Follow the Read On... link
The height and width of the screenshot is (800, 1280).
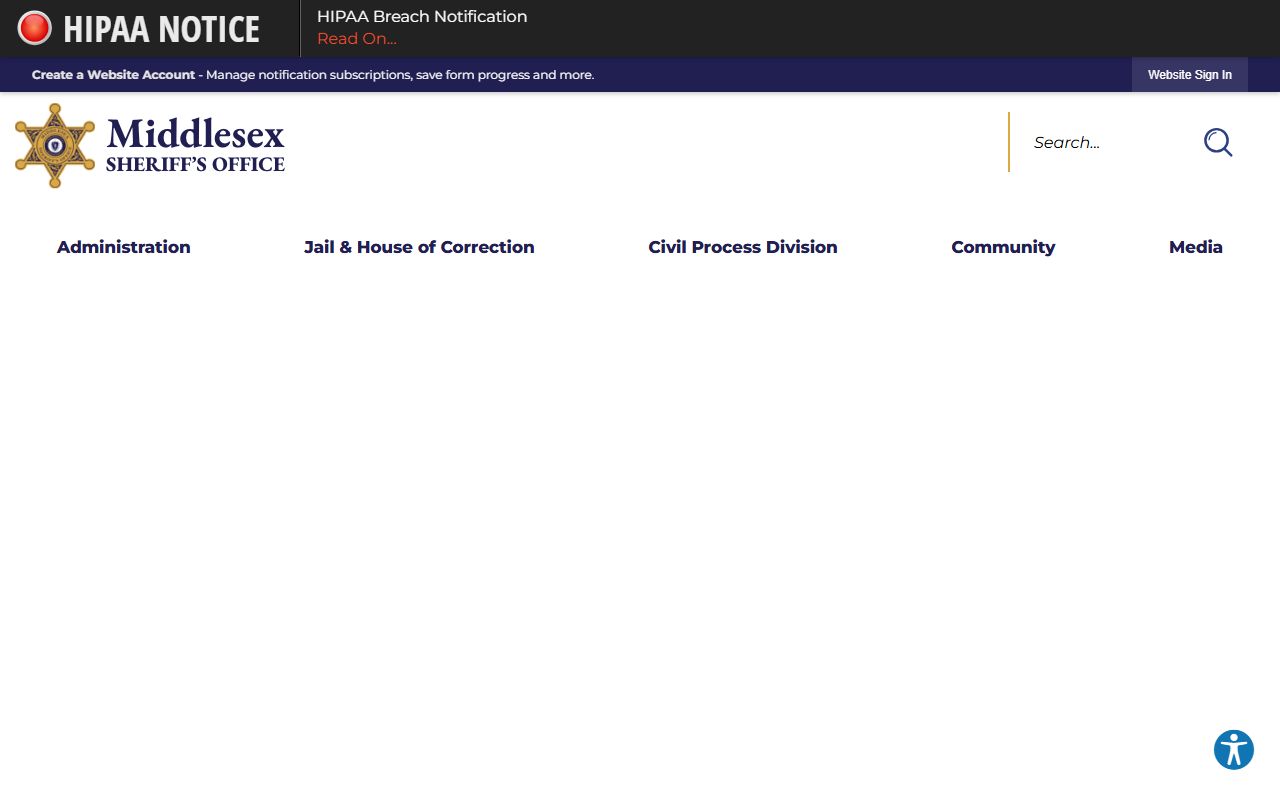(x=356, y=39)
